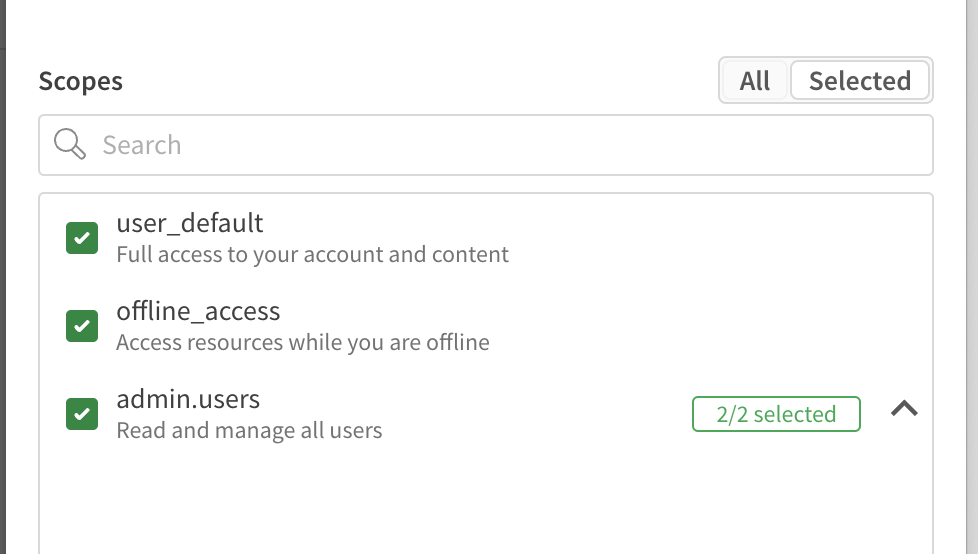Click 'Read and manage all users' description
Viewport: 978px width, 554px height.
click(x=249, y=431)
